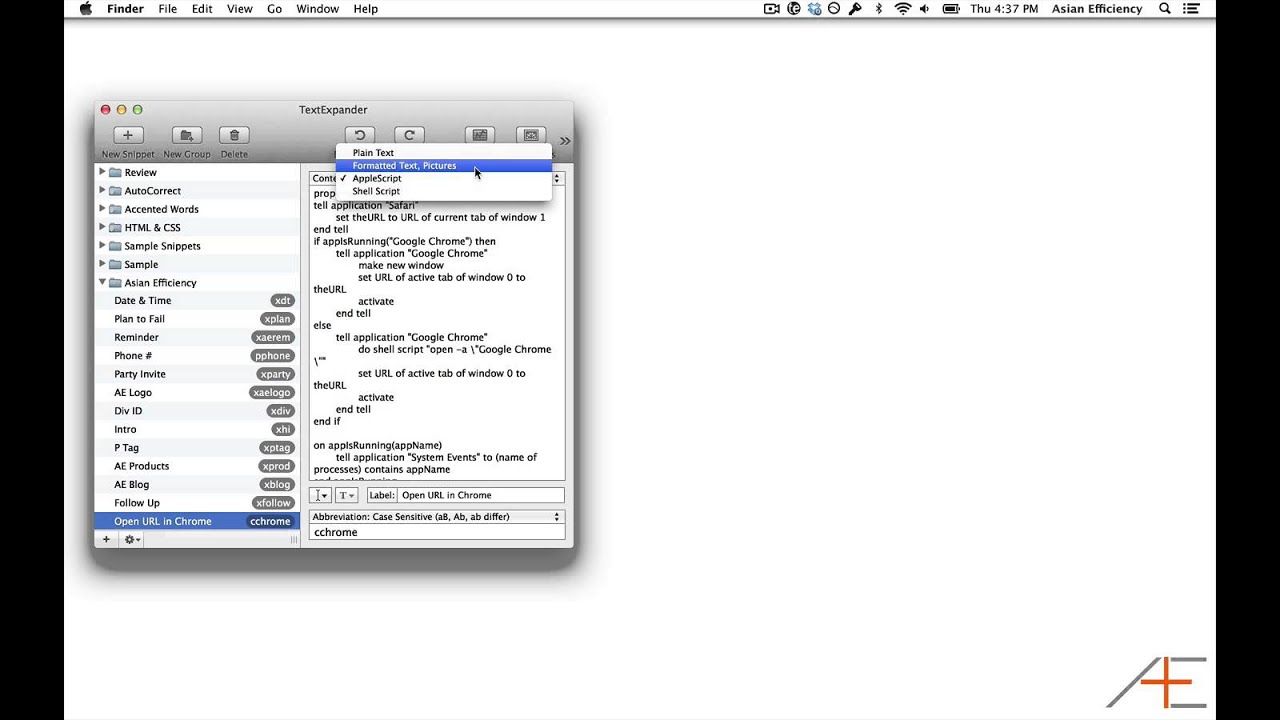Click the battery status icon
Screen dimensions: 1280x720
pyautogui.click(x=951, y=9)
